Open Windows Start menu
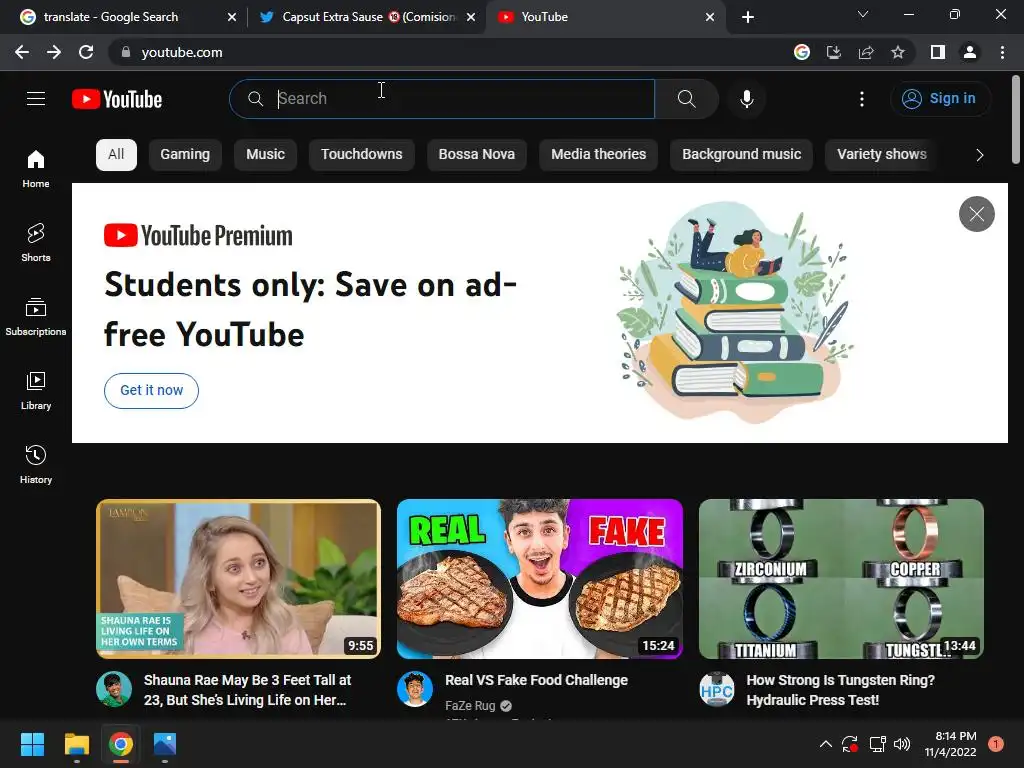The width and height of the screenshot is (1024, 768). point(32,744)
